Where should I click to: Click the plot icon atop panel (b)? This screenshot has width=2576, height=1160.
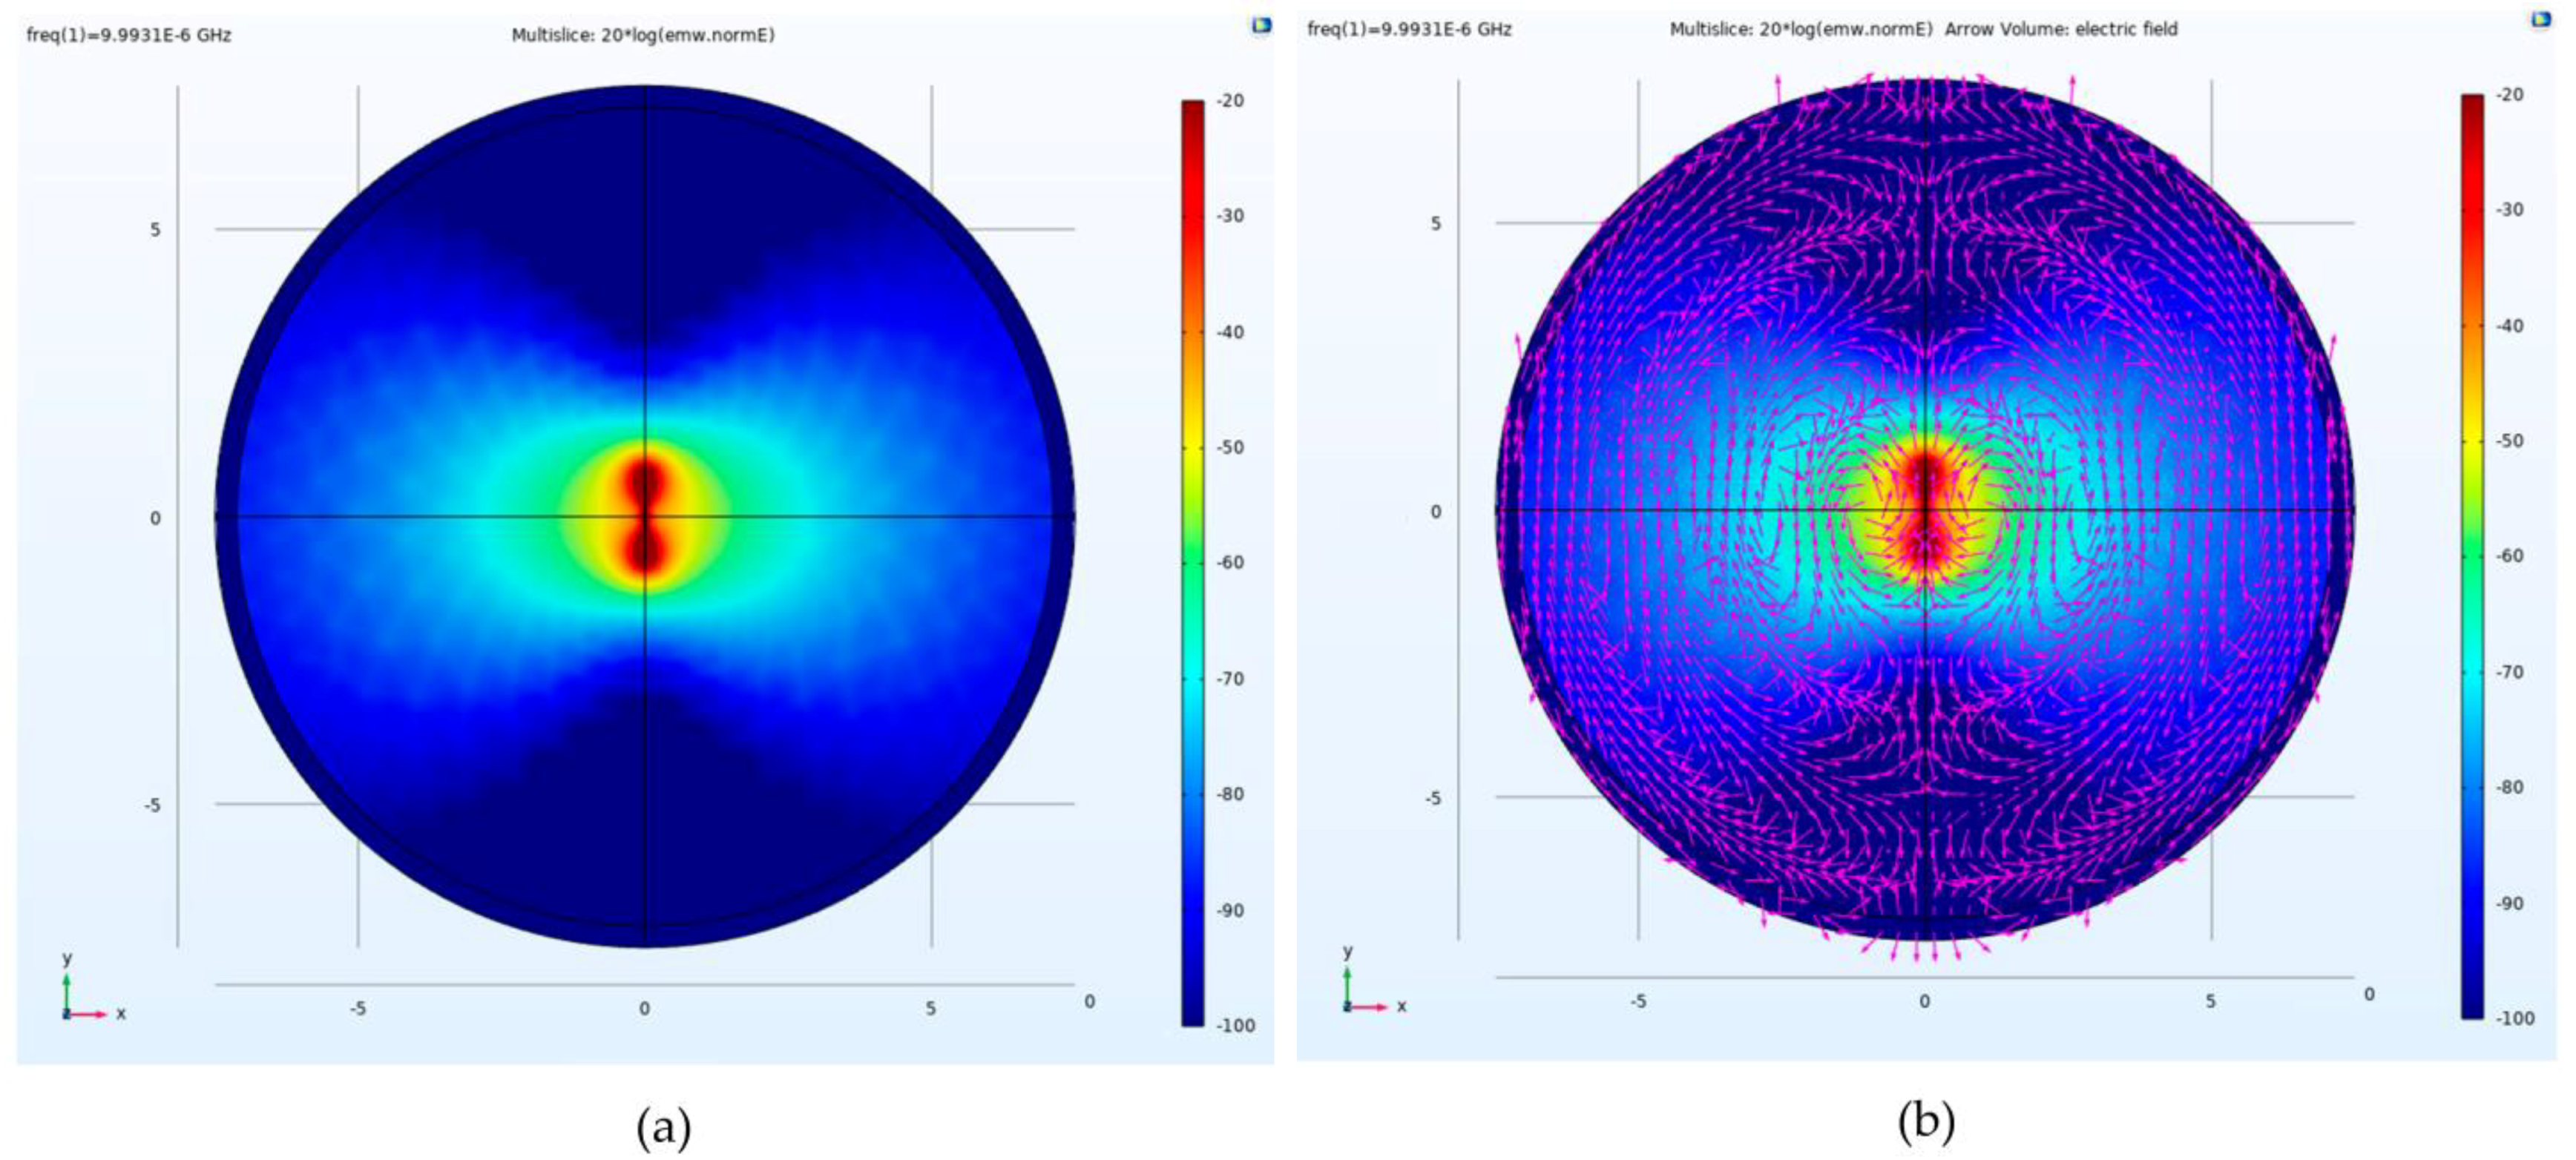pos(2541,20)
